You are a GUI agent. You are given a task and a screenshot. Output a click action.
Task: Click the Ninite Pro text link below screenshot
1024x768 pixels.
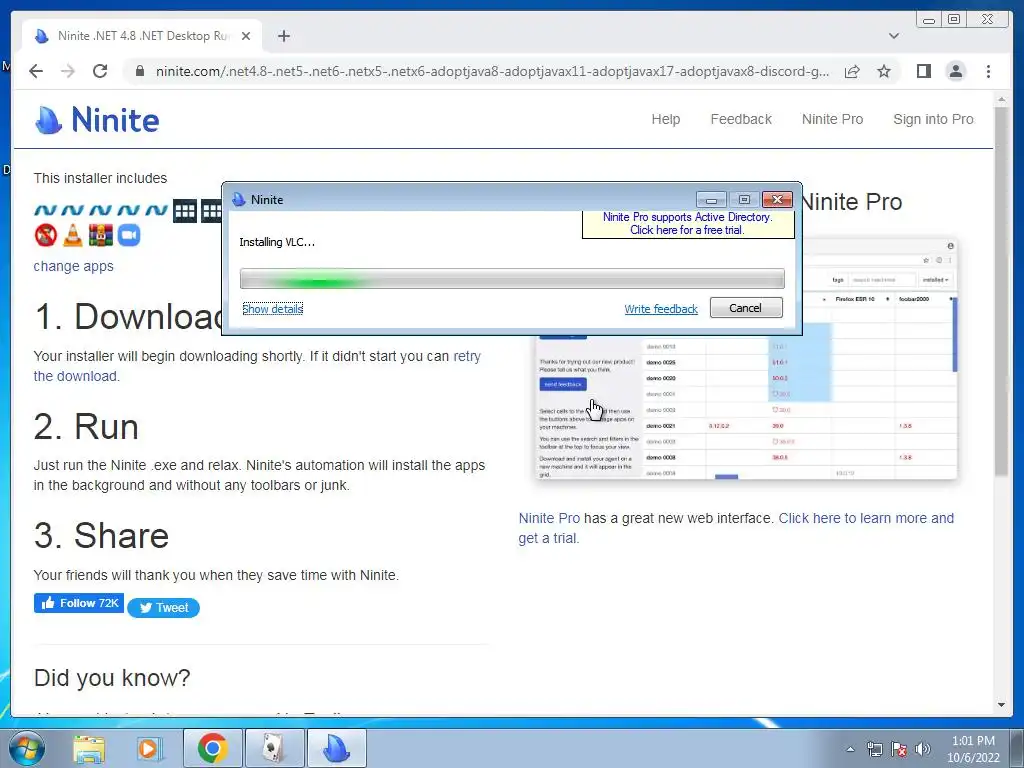tap(549, 519)
